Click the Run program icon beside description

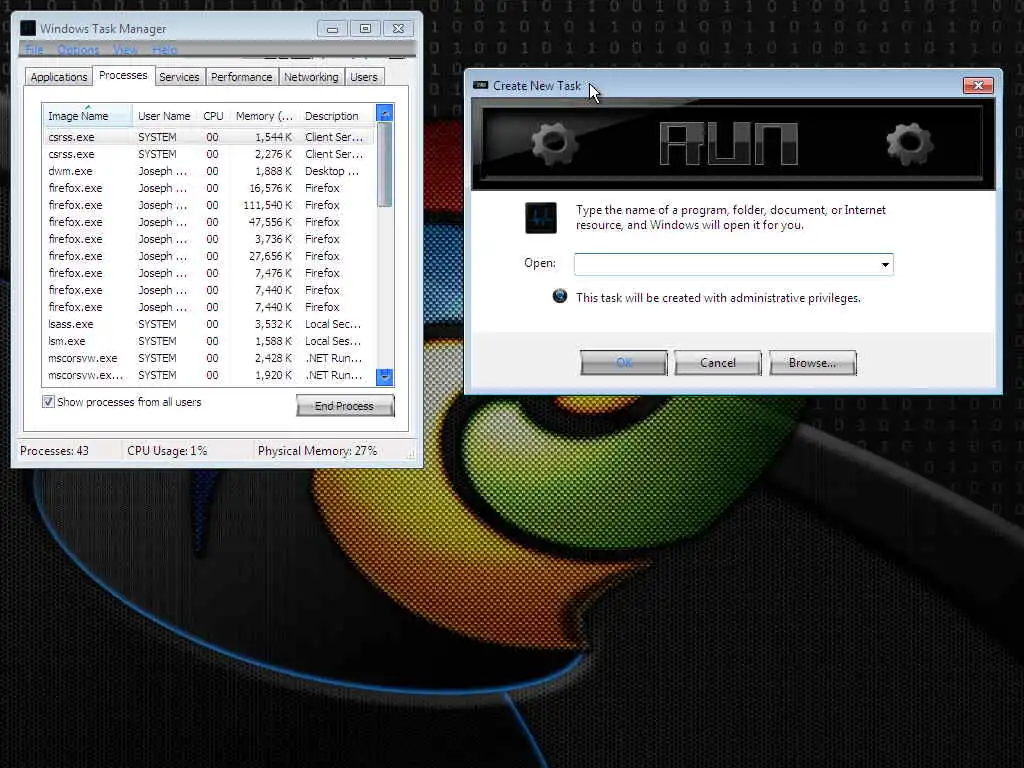pos(541,218)
